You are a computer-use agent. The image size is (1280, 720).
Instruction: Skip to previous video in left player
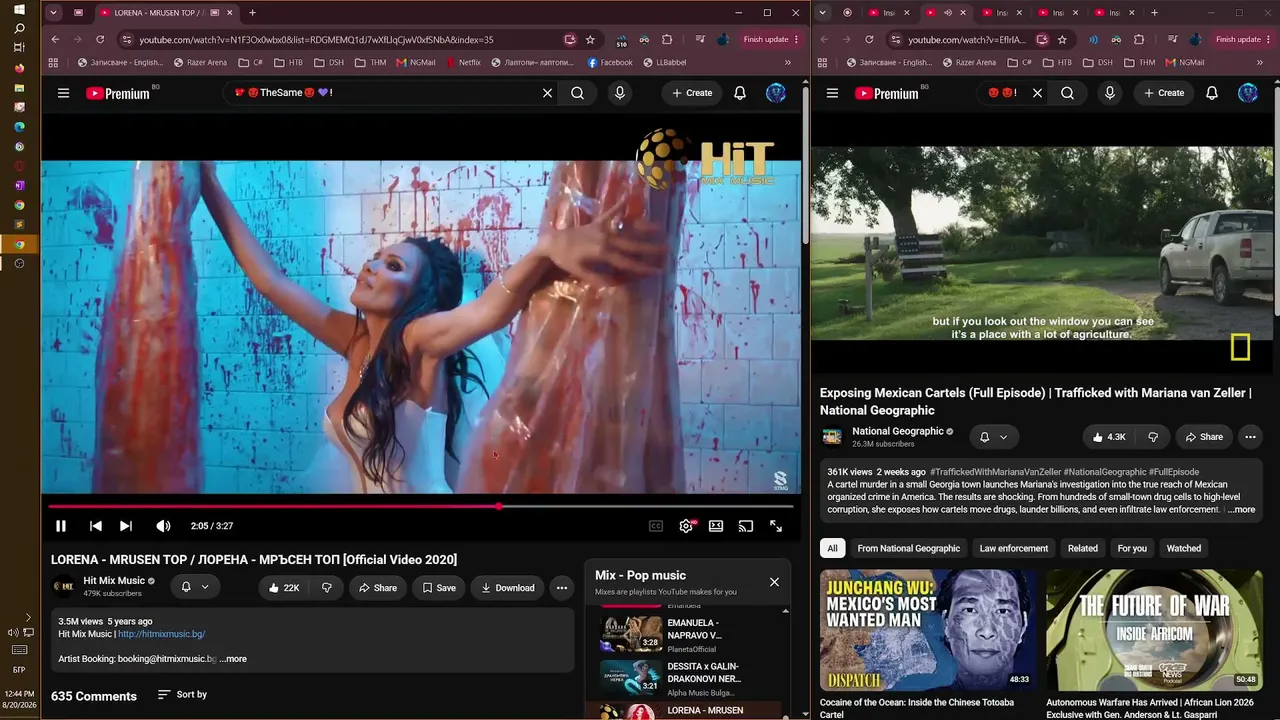pyautogui.click(x=96, y=526)
